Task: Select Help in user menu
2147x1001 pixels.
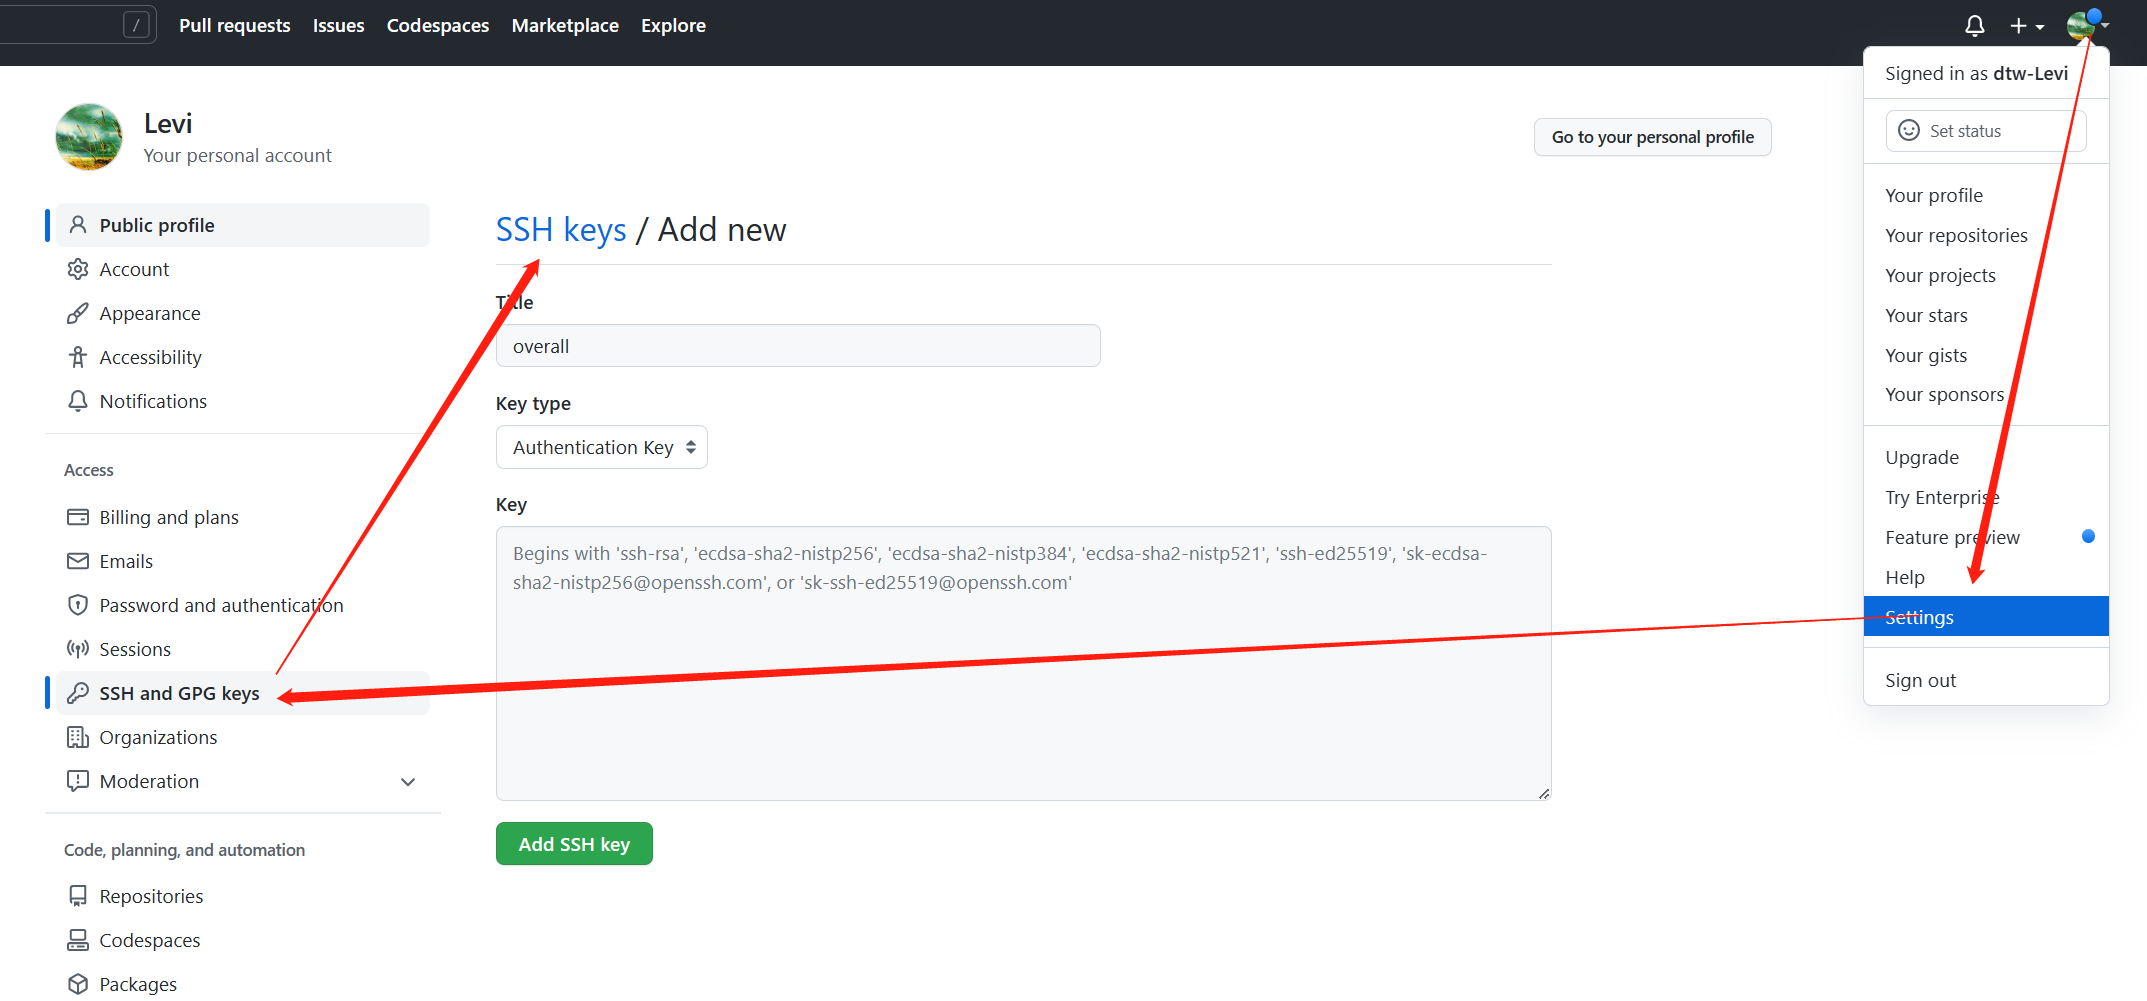Action: (x=1986, y=577)
